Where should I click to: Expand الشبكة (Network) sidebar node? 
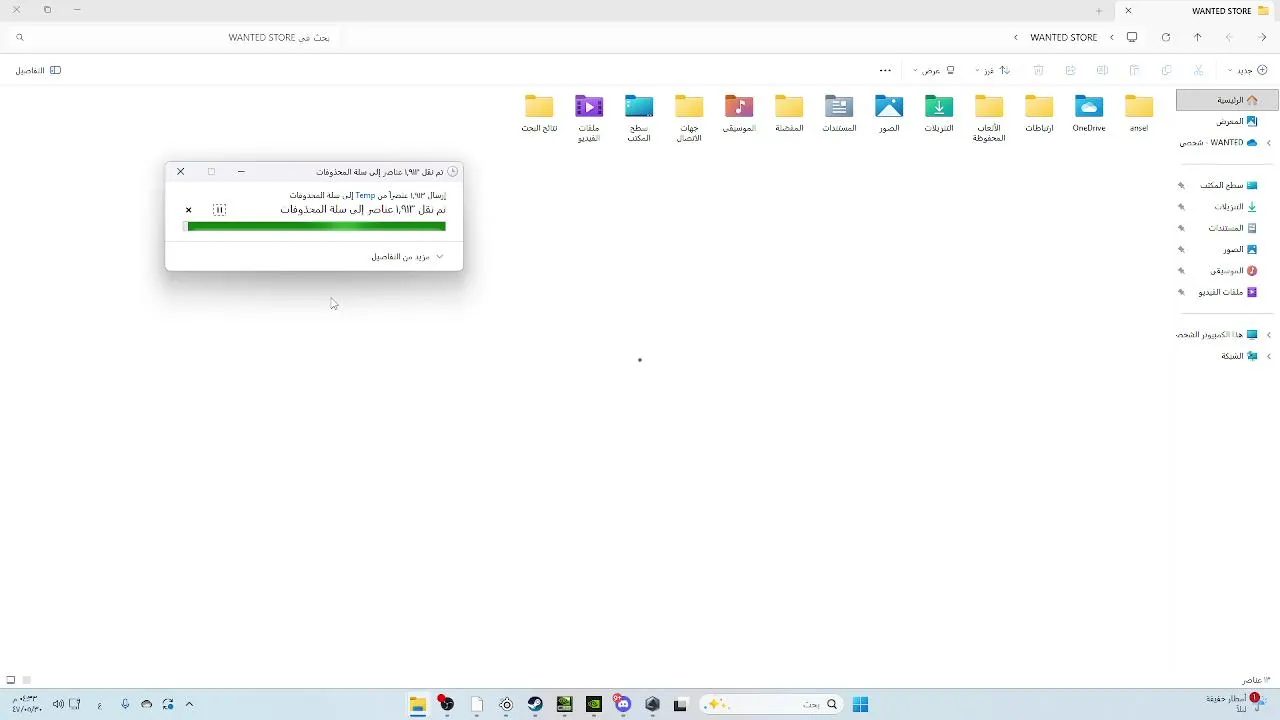click(x=1269, y=356)
